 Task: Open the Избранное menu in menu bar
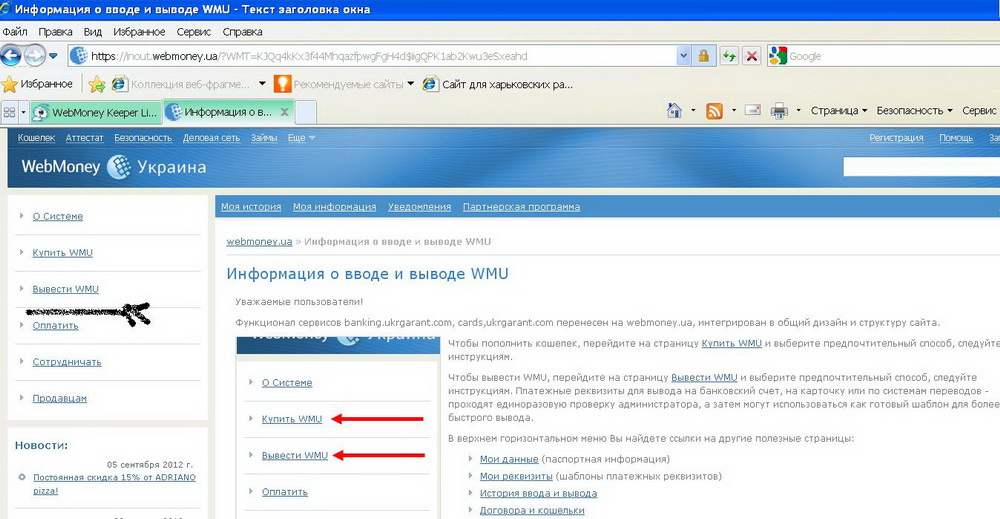139,31
